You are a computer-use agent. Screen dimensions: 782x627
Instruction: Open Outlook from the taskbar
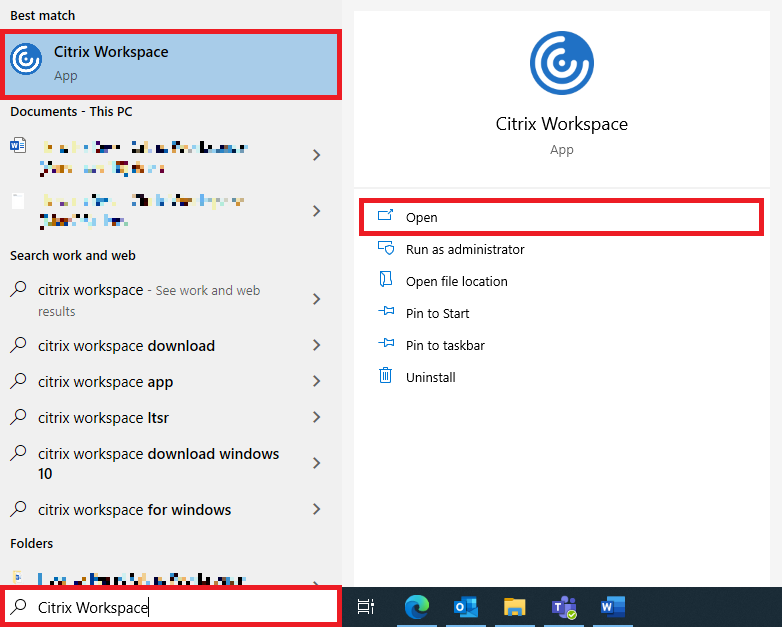(465, 607)
